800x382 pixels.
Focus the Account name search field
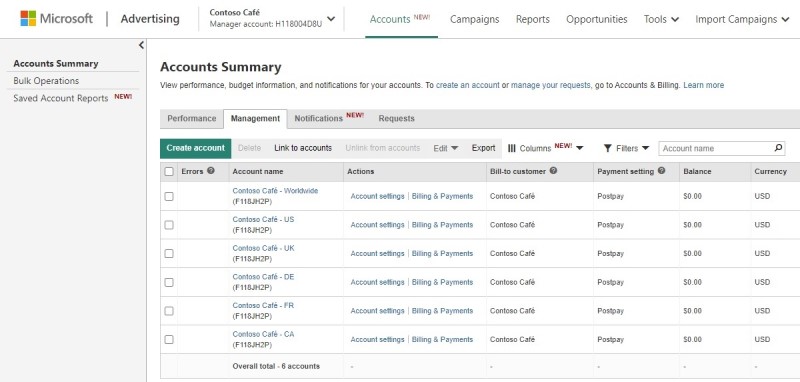tap(716, 148)
